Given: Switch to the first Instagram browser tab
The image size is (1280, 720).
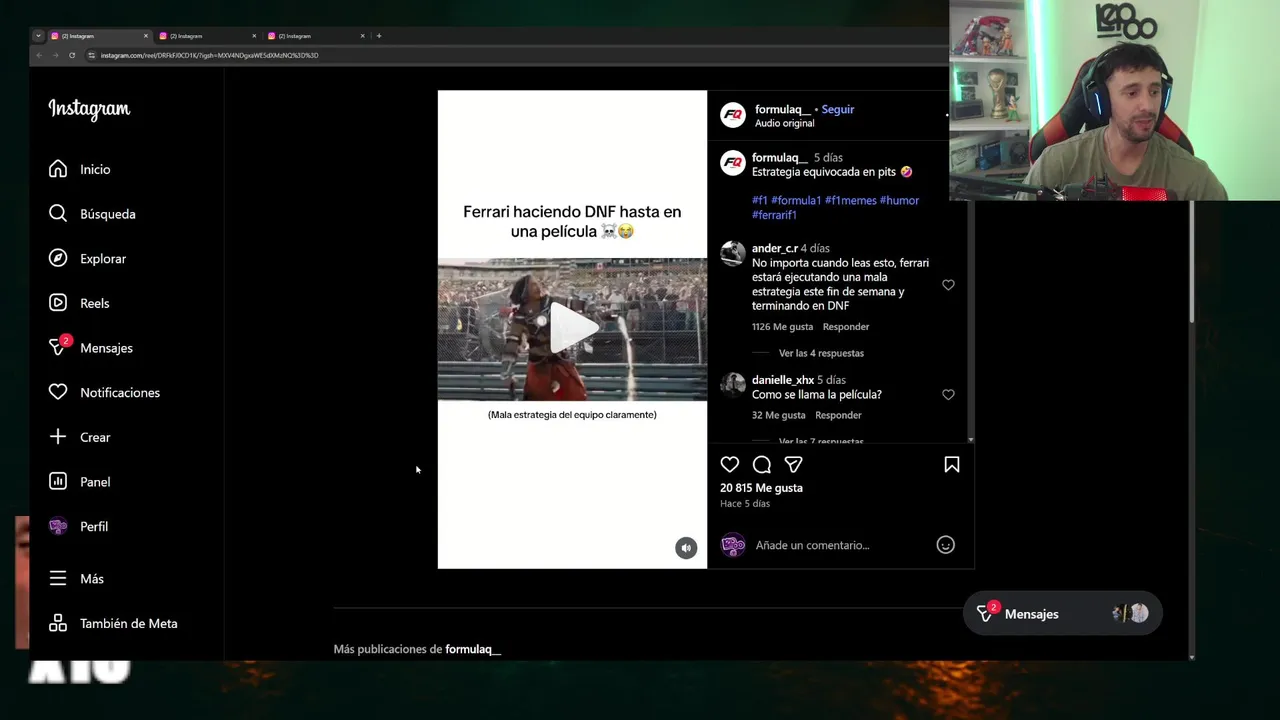Looking at the screenshot, I should tap(99, 36).
